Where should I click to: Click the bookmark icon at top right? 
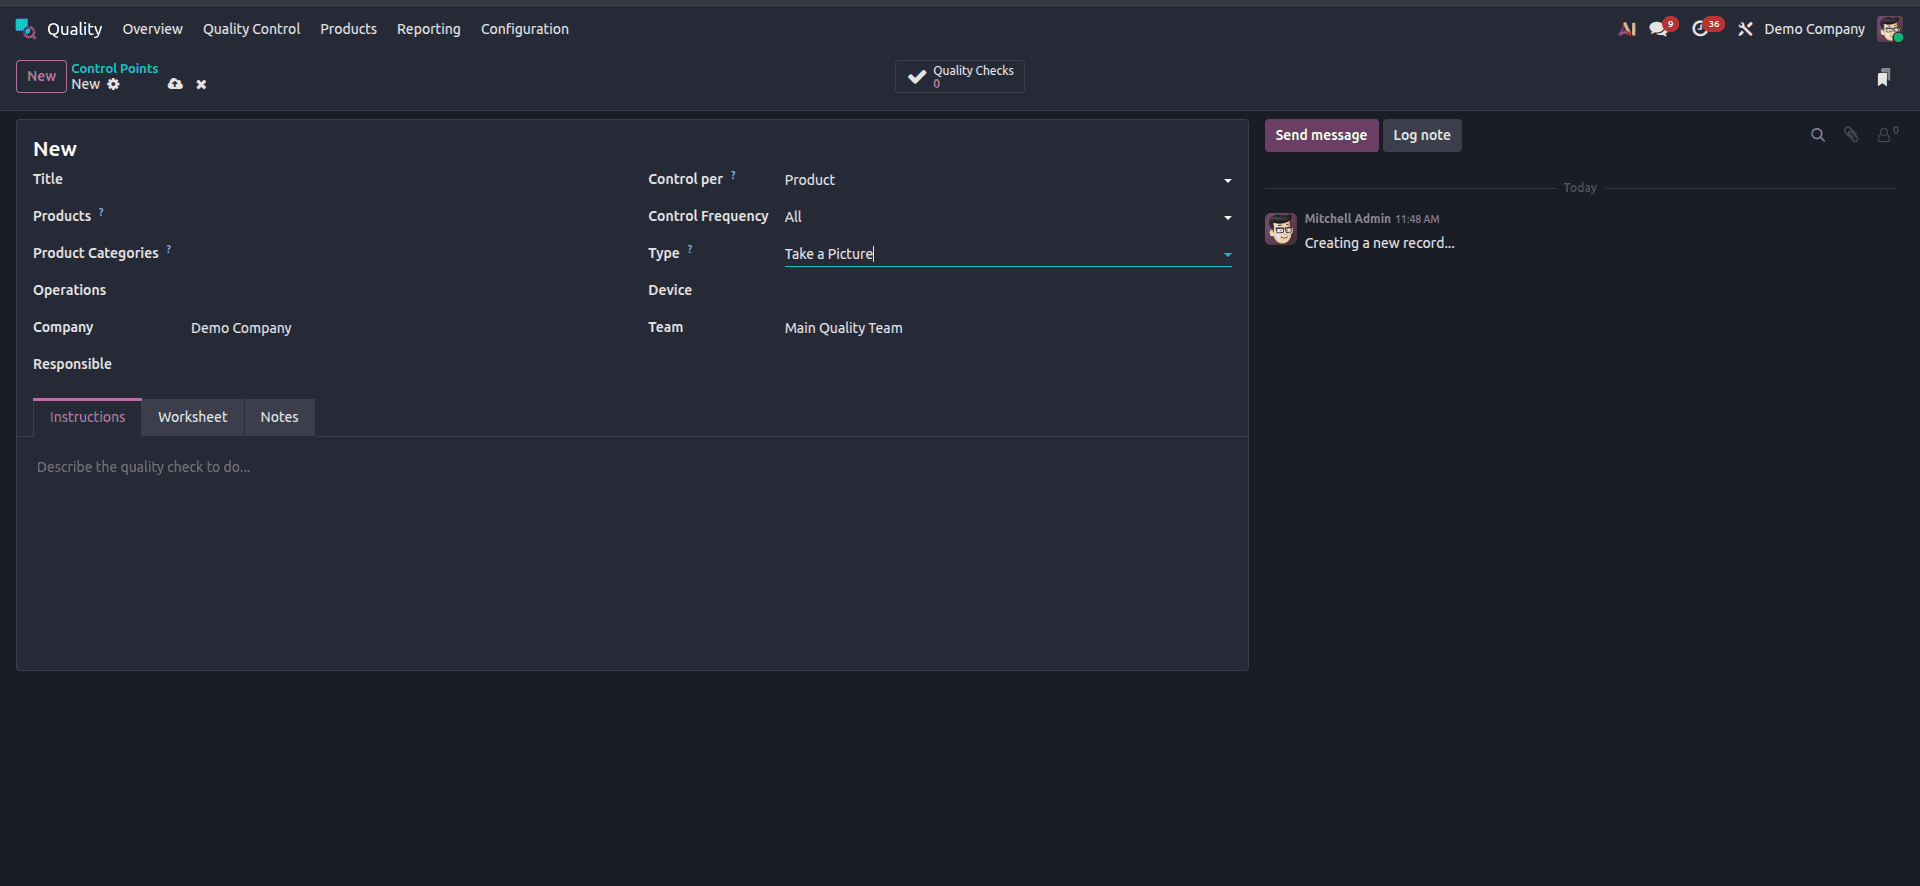[1883, 77]
